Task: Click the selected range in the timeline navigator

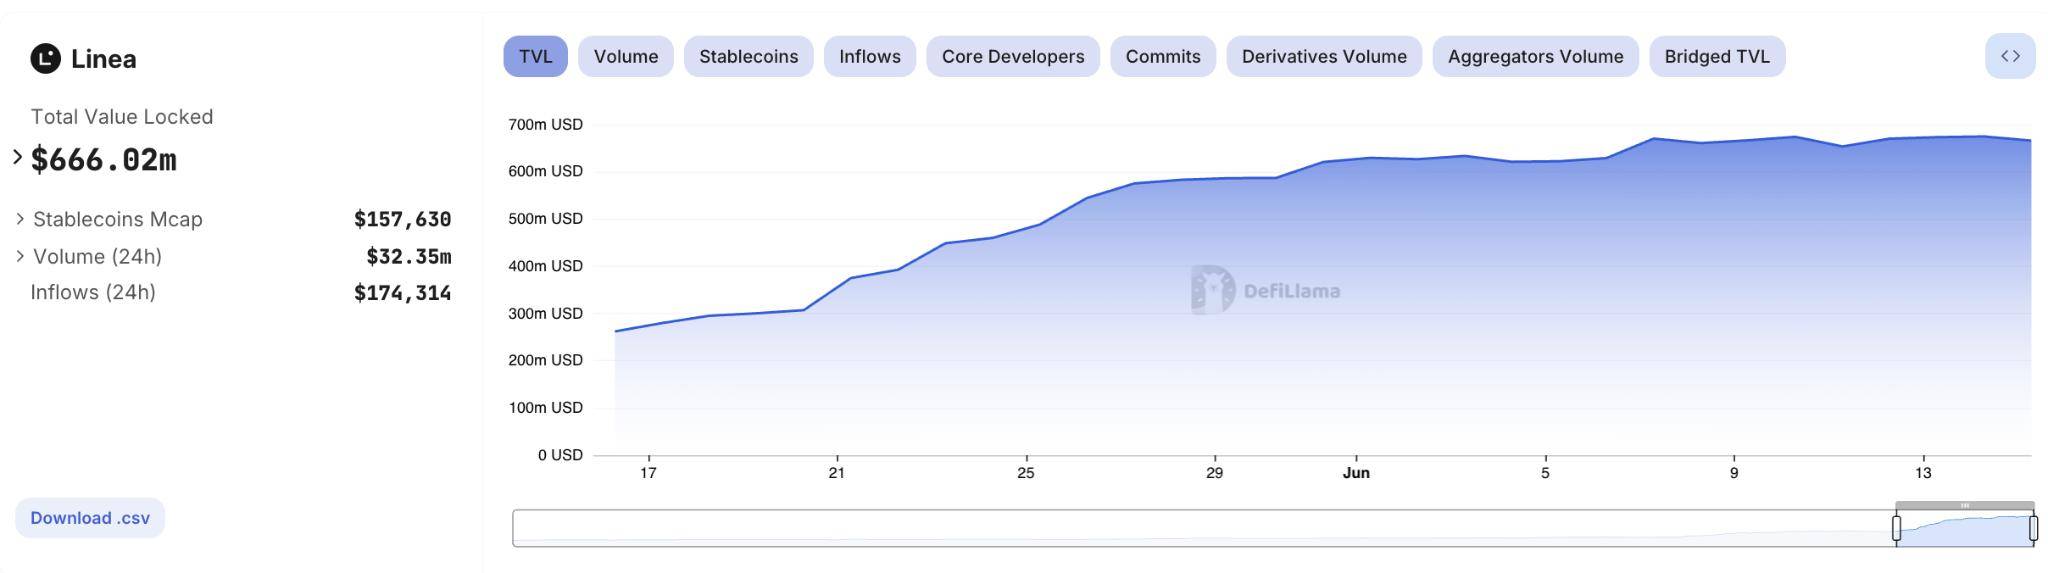Action: (1965, 528)
